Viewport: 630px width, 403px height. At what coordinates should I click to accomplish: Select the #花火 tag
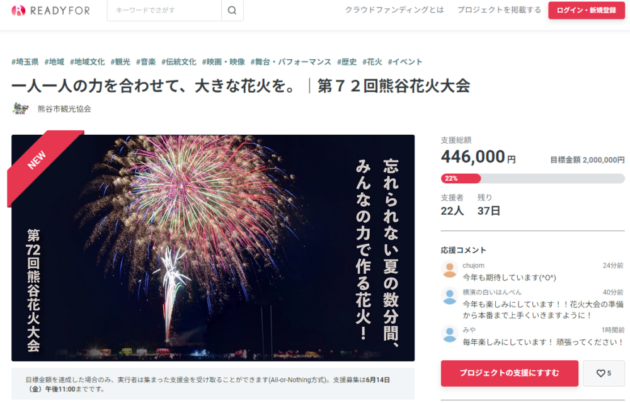point(372,62)
